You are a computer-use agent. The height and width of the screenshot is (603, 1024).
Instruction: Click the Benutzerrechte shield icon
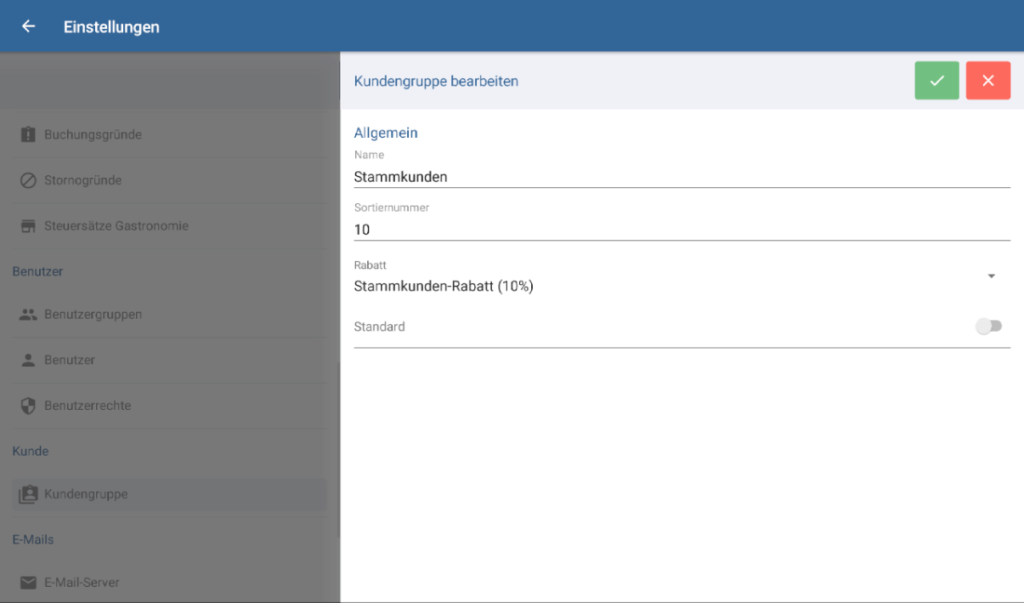coord(28,405)
